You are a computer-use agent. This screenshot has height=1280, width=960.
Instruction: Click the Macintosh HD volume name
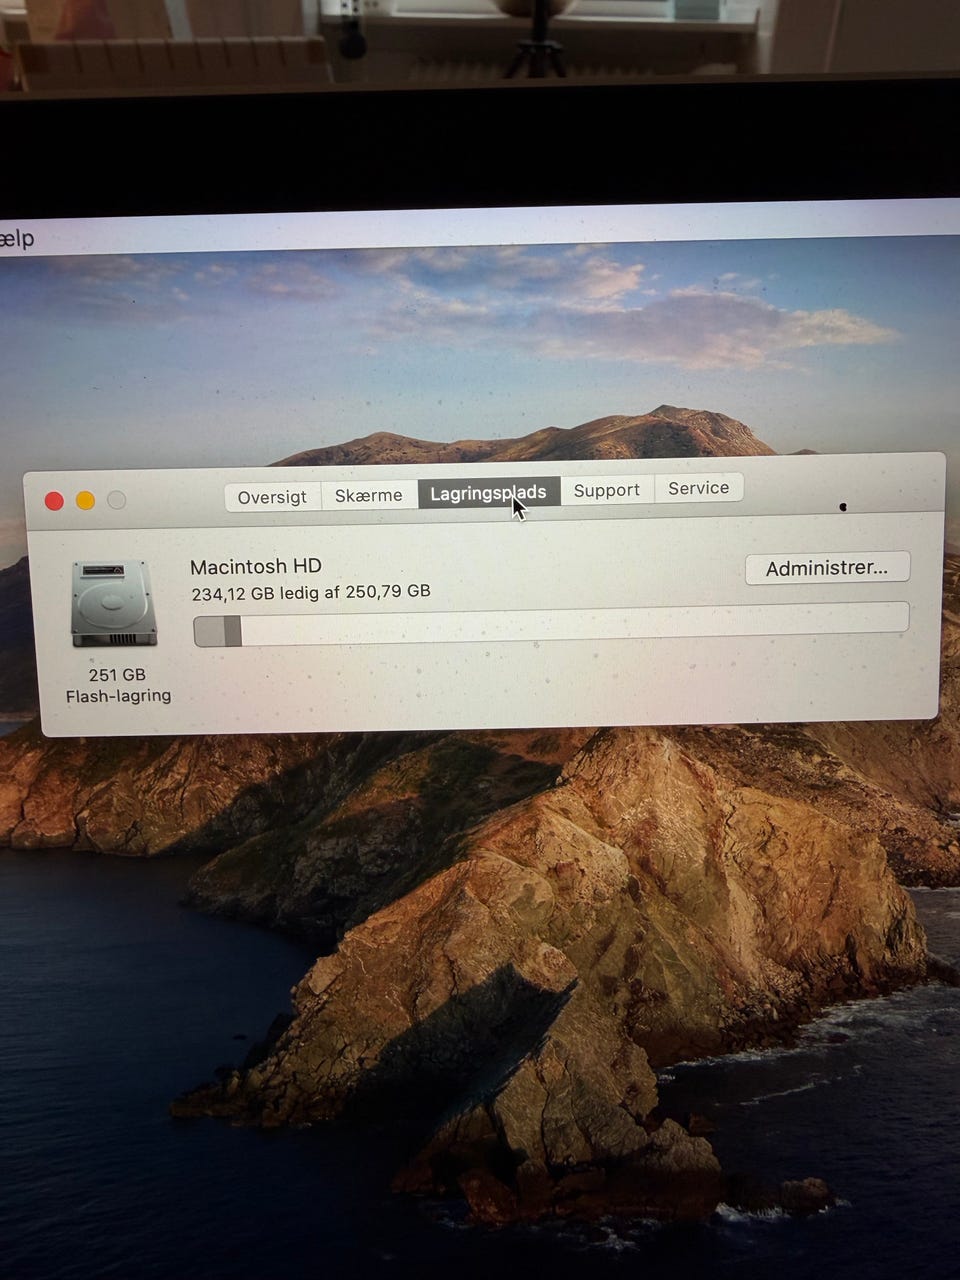256,566
